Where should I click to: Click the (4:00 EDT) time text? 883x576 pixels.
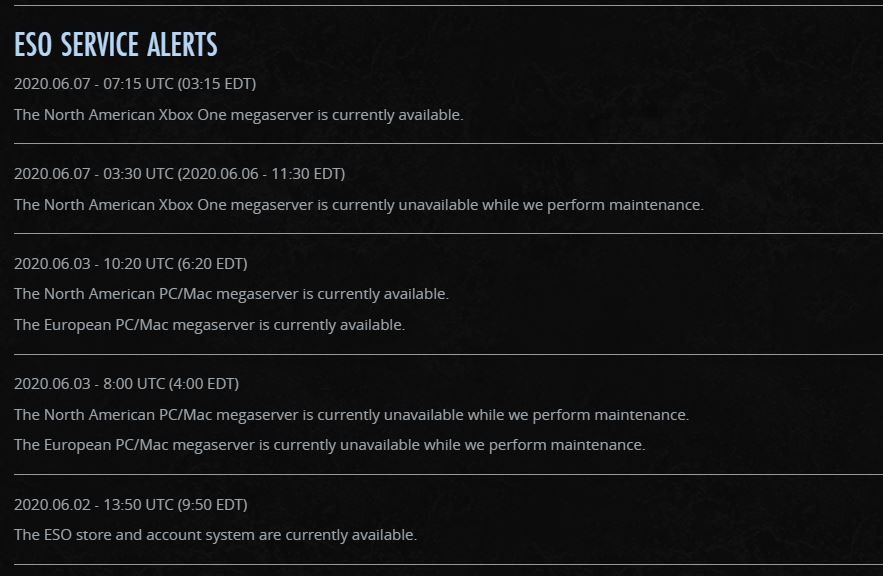click(204, 384)
